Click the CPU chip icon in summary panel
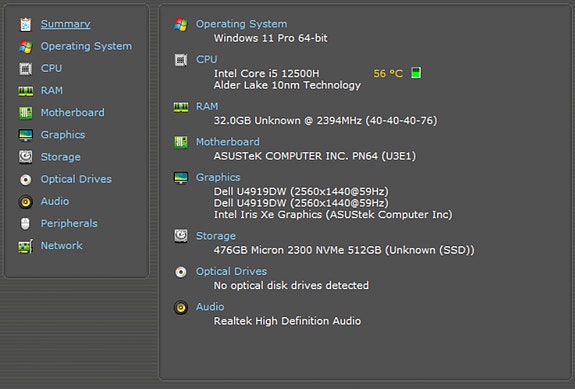This screenshot has height=389, width=575. point(181,60)
